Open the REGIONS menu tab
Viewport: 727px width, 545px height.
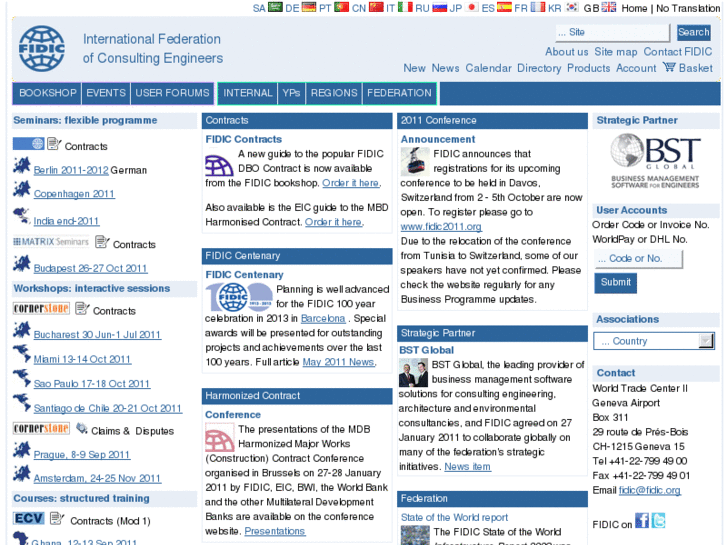click(x=334, y=93)
